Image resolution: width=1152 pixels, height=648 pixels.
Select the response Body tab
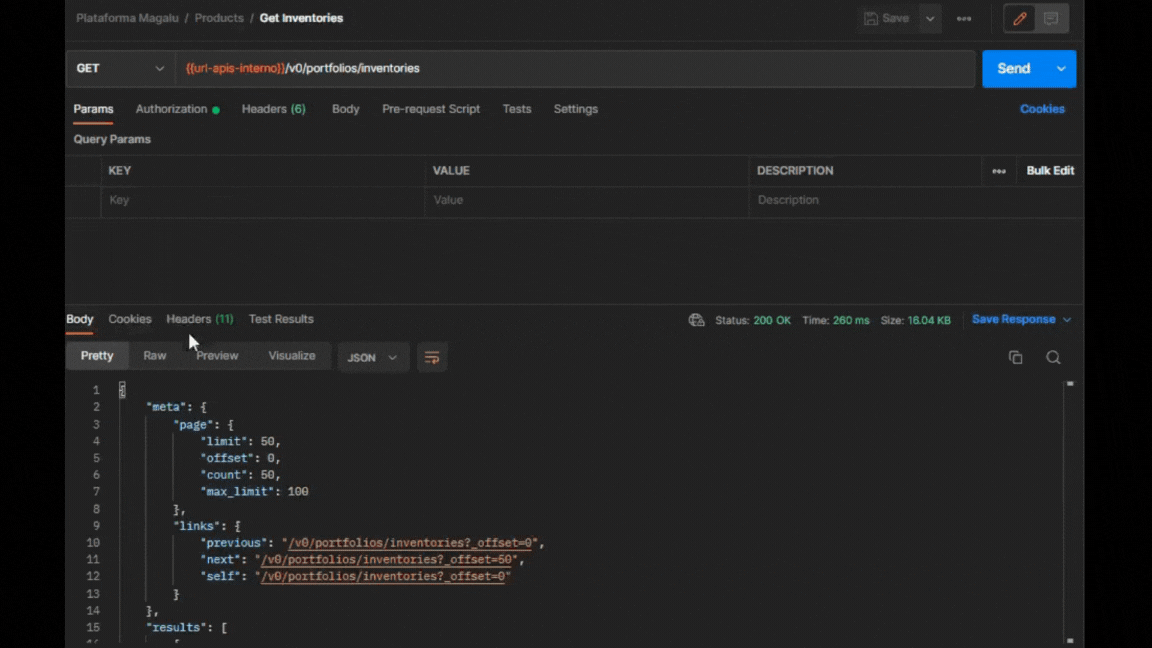point(79,320)
